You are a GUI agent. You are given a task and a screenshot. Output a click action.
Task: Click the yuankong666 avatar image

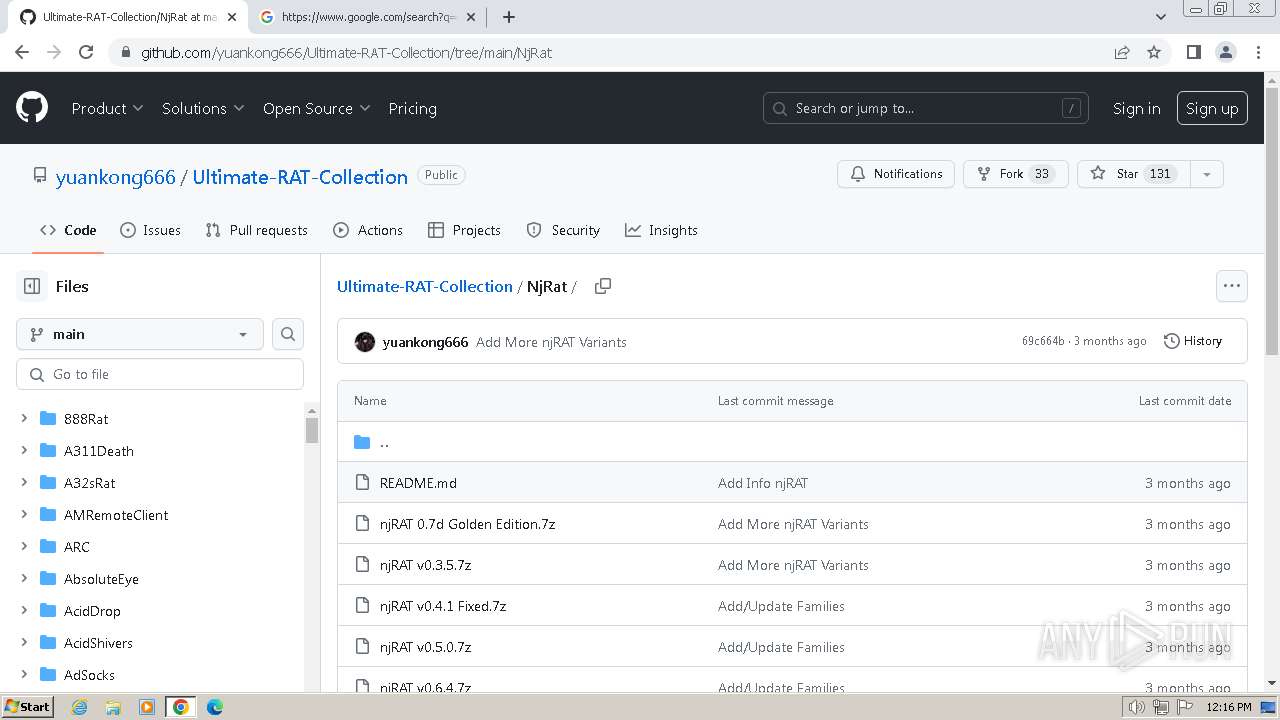tap(365, 342)
